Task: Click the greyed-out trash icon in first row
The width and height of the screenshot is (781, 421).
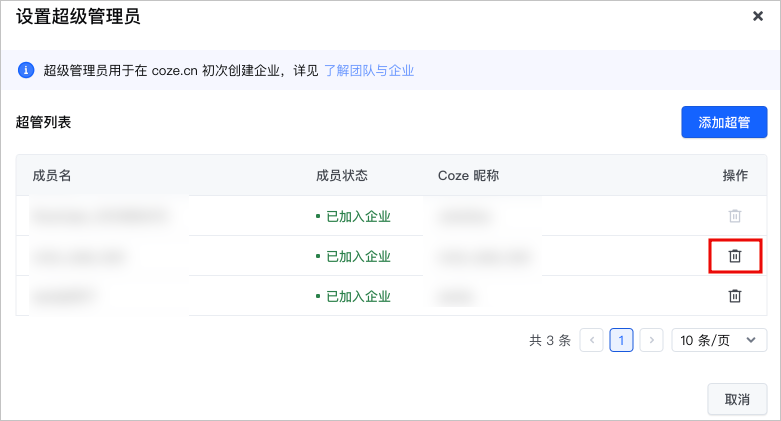Action: [735, 216]
